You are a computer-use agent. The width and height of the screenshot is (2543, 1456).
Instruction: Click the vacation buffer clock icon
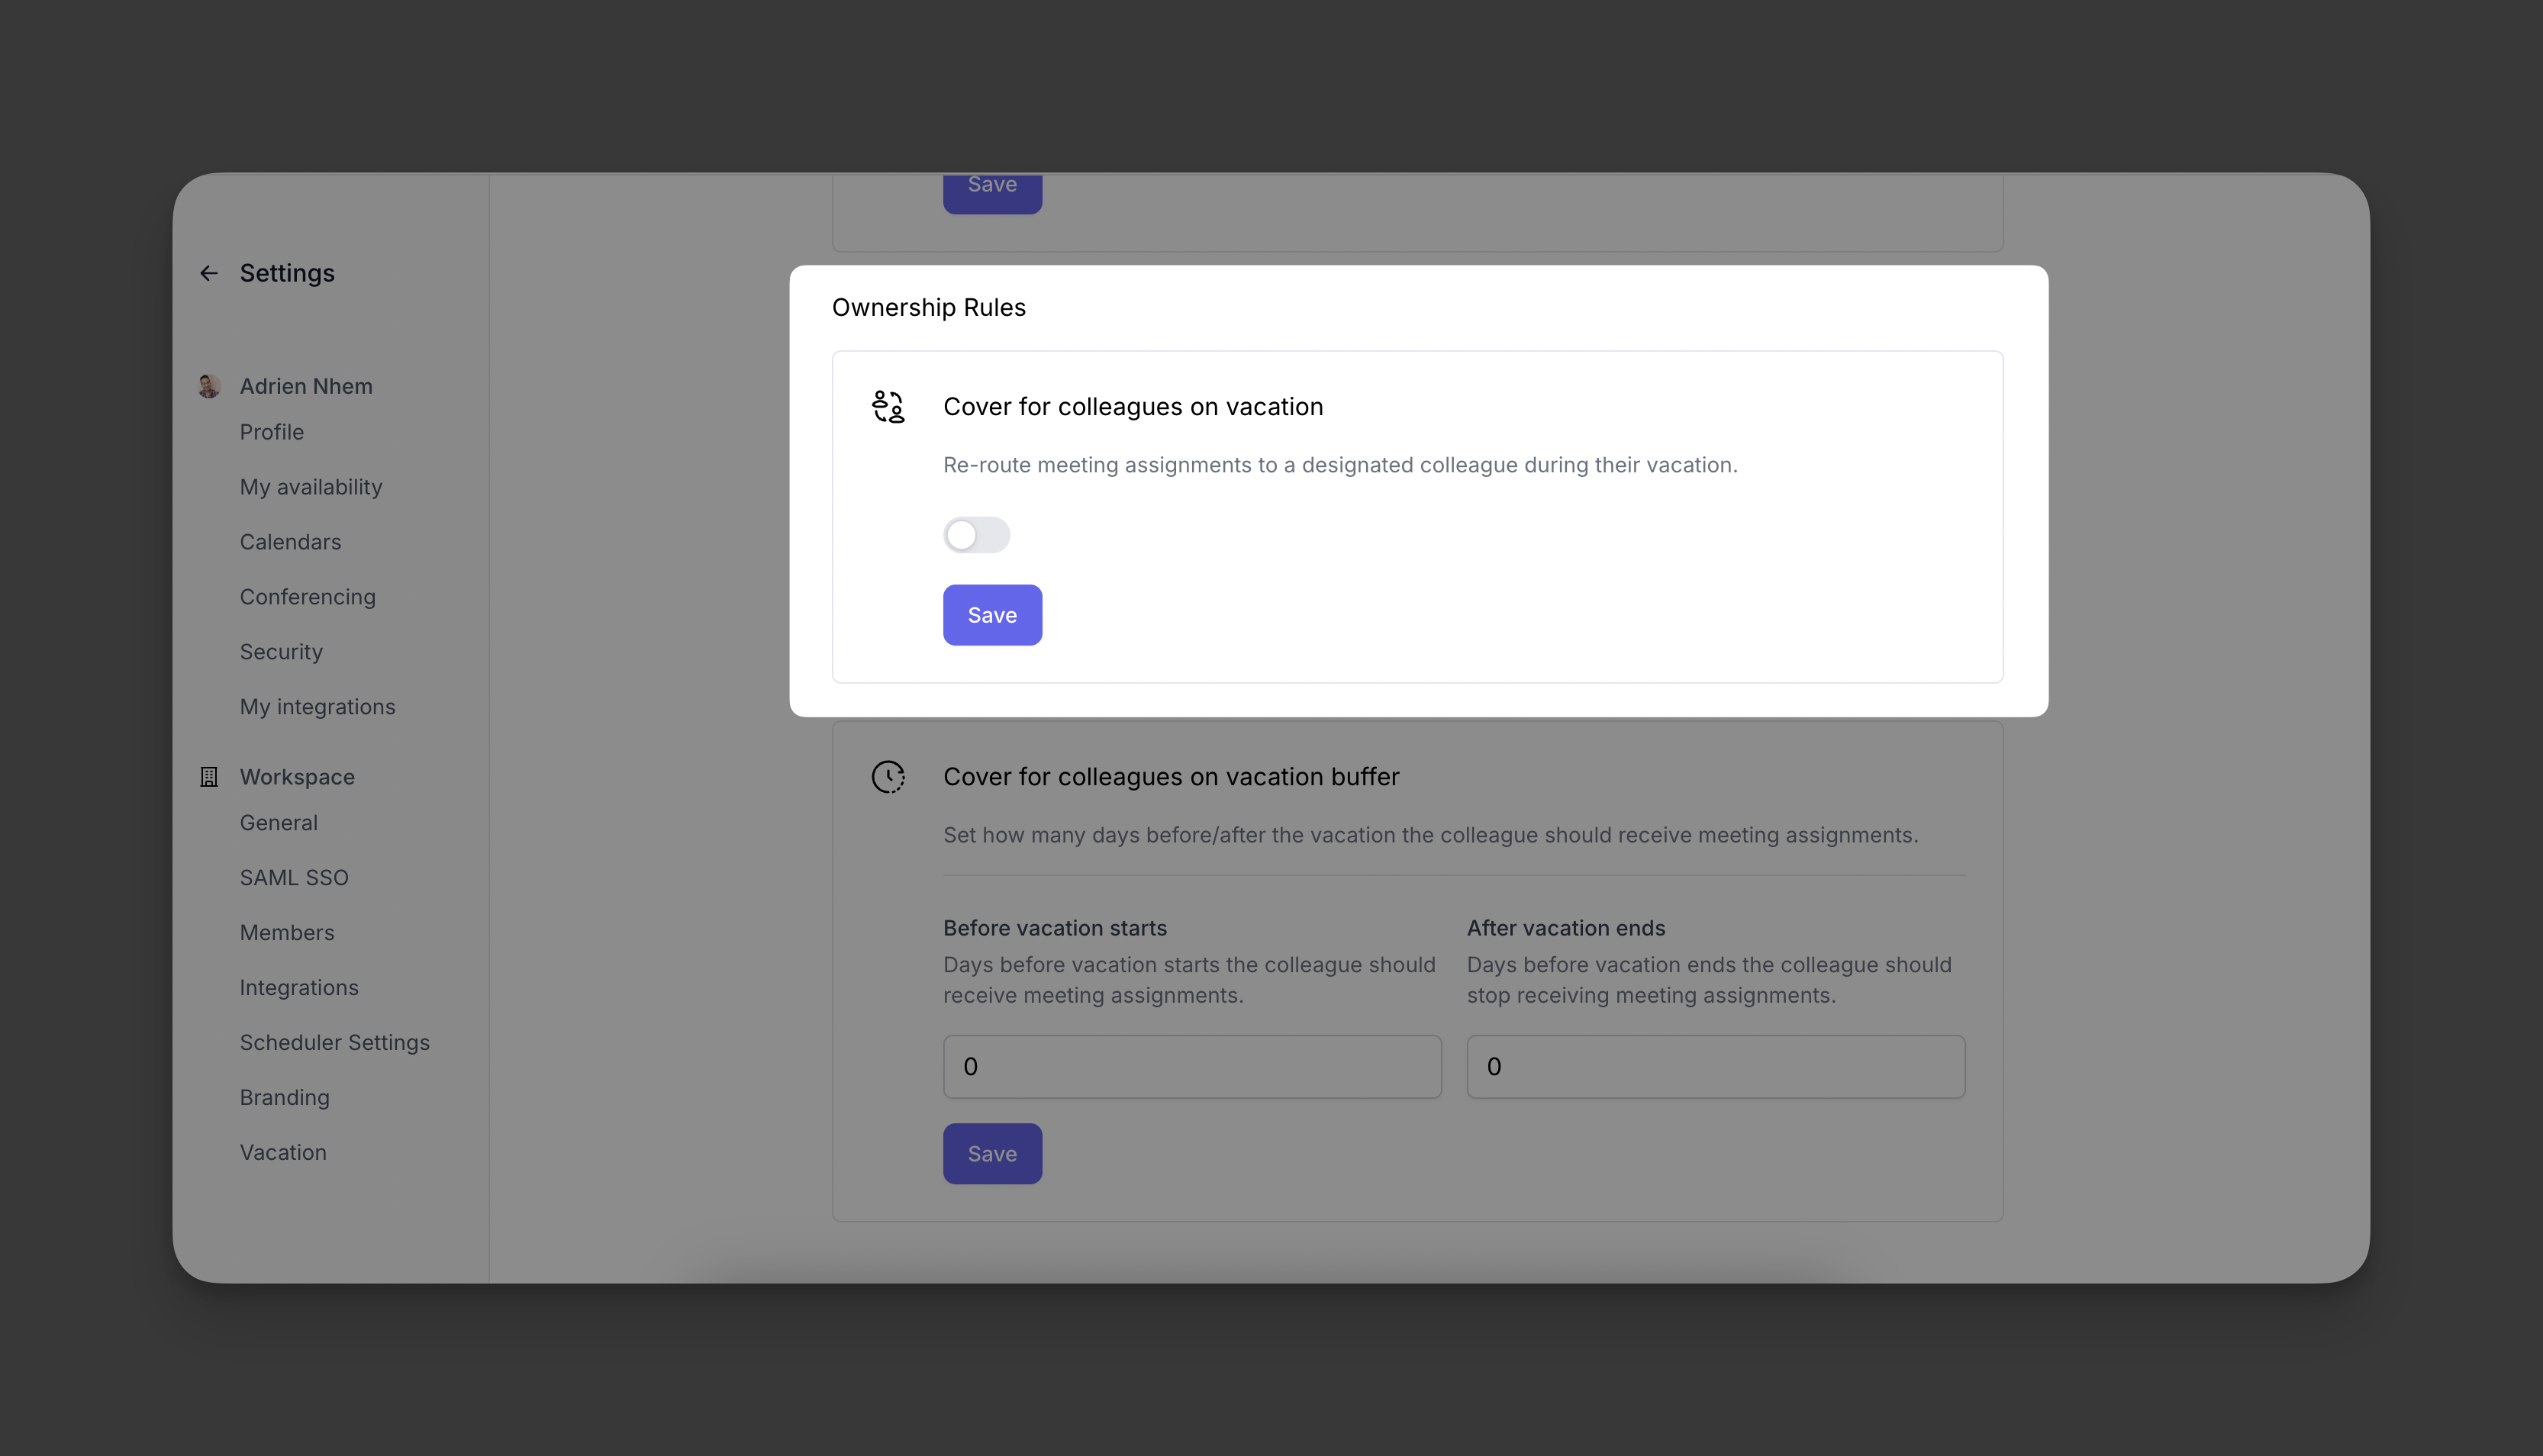click(x=888, y=777)
